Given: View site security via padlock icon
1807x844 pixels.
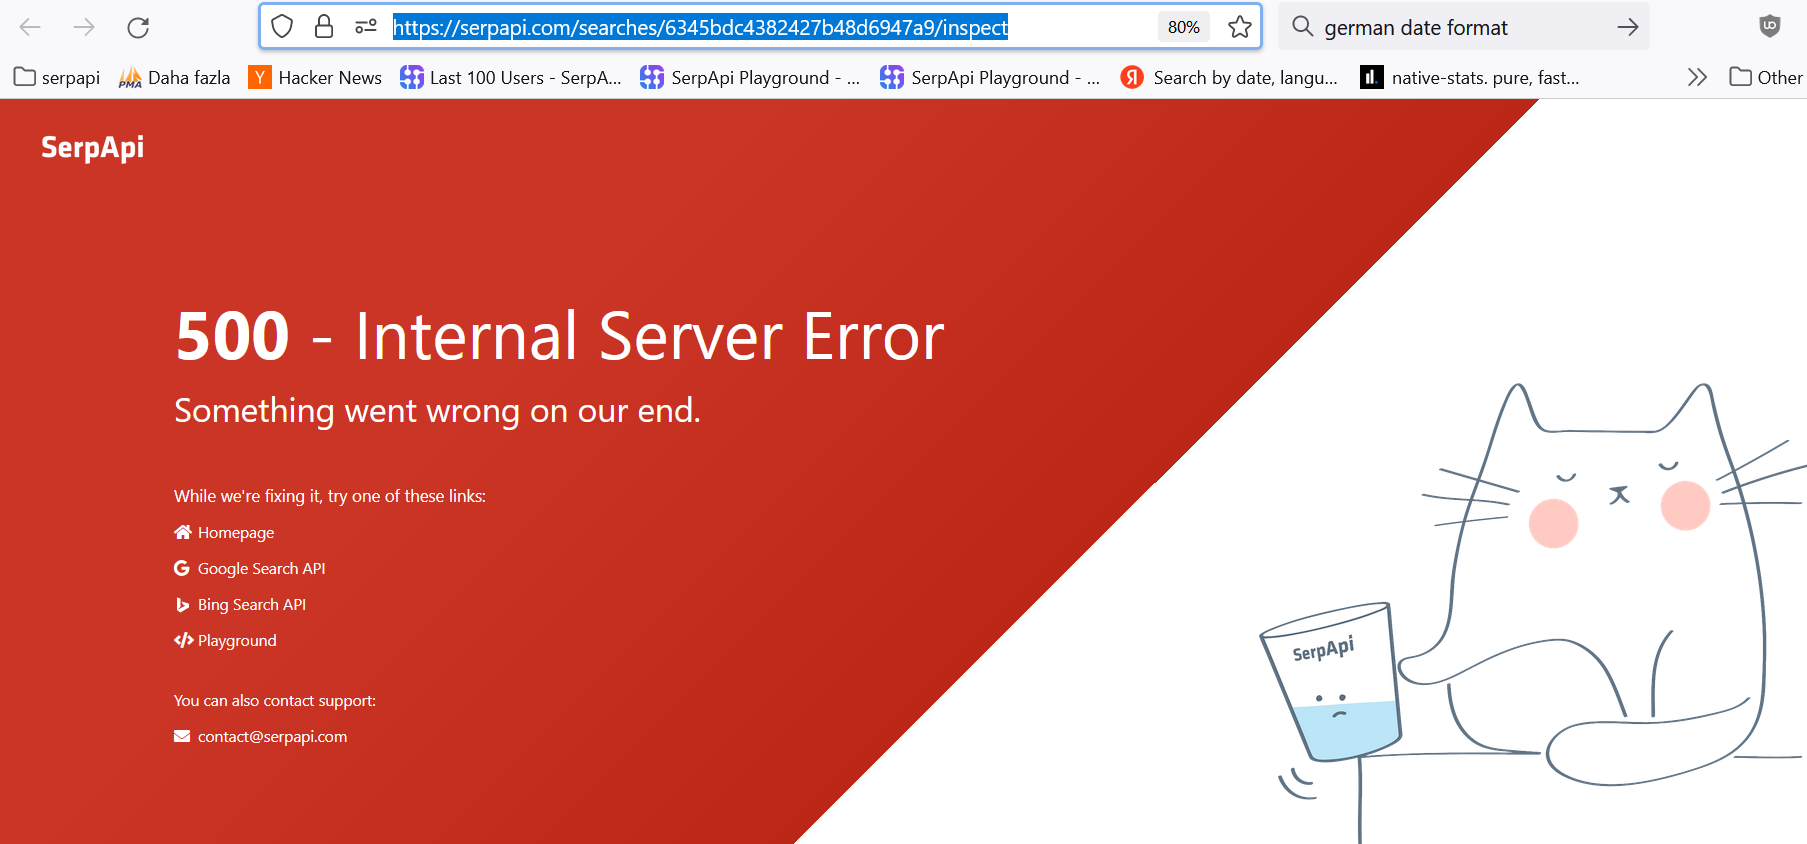Looking at the screenshot, I should pyautogui.click(x=324, y=27).
